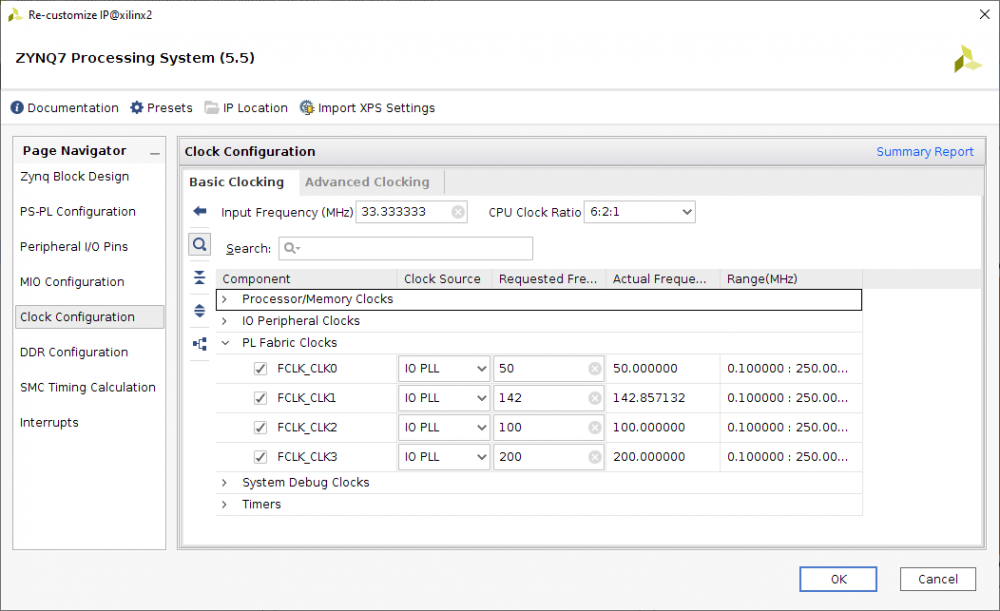Screen dimensions: 1000x611
Task: Click the tree hierarchy view icon
Action: coord(200,344)
